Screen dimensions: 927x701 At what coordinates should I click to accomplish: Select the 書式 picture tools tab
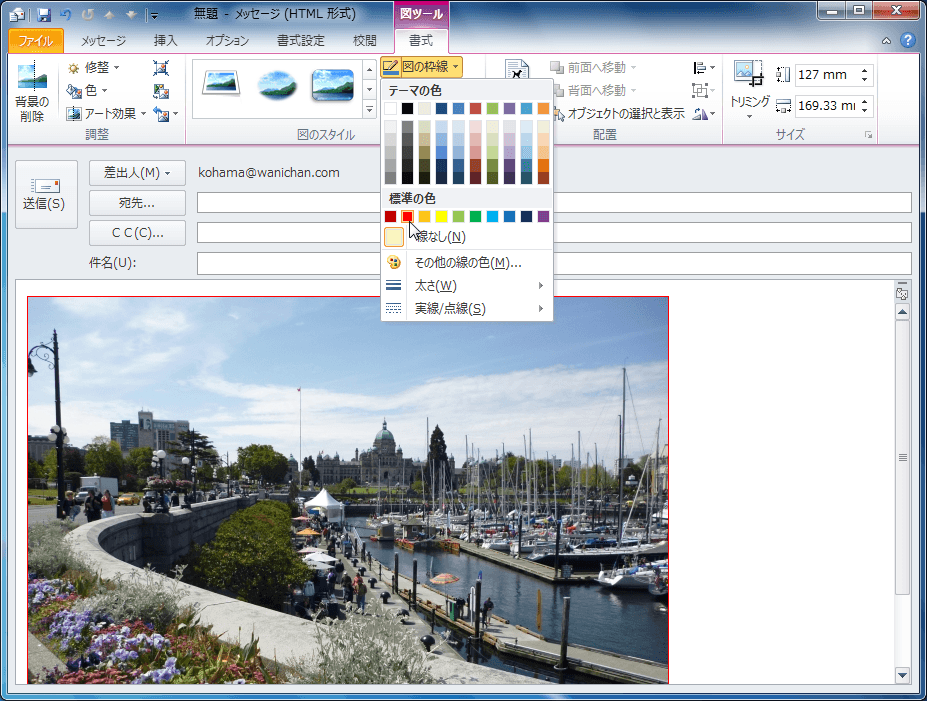click(x=421, y=40)
